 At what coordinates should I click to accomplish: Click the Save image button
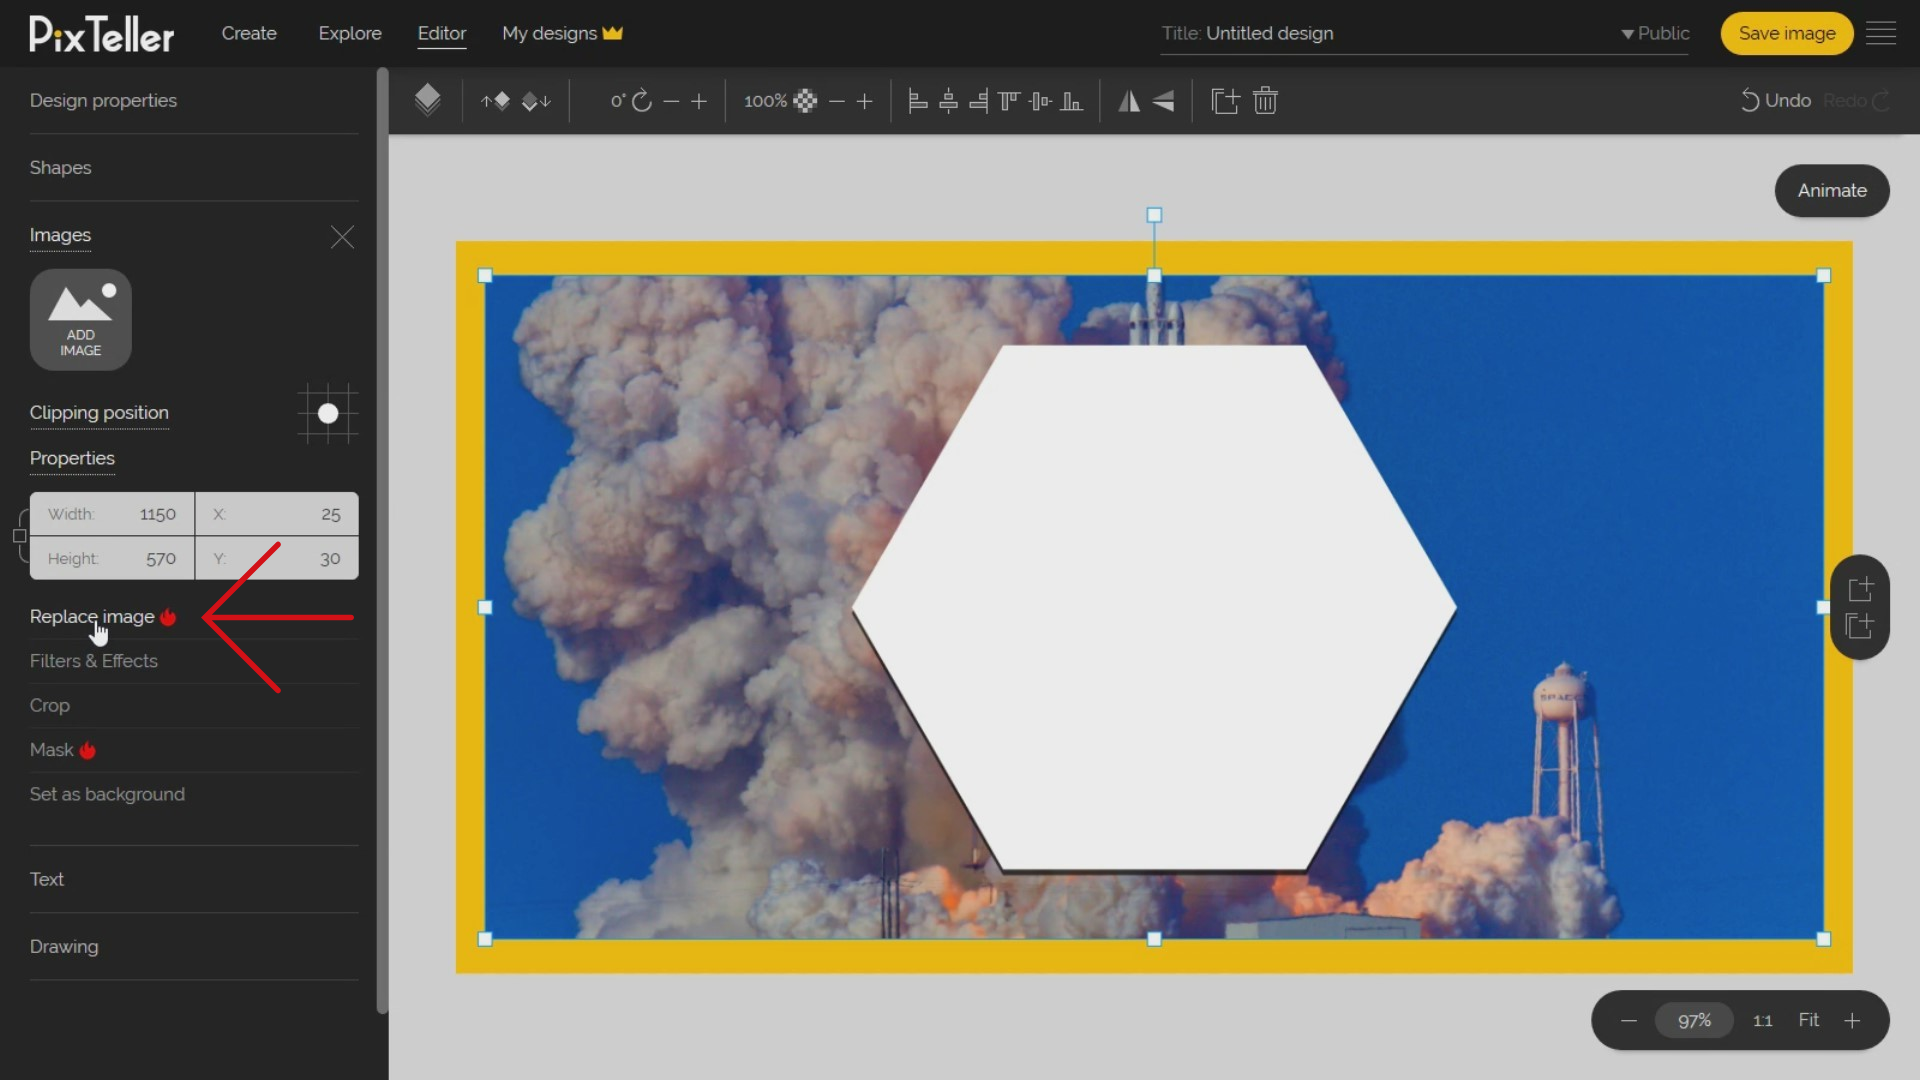(x=1787, y=33)
